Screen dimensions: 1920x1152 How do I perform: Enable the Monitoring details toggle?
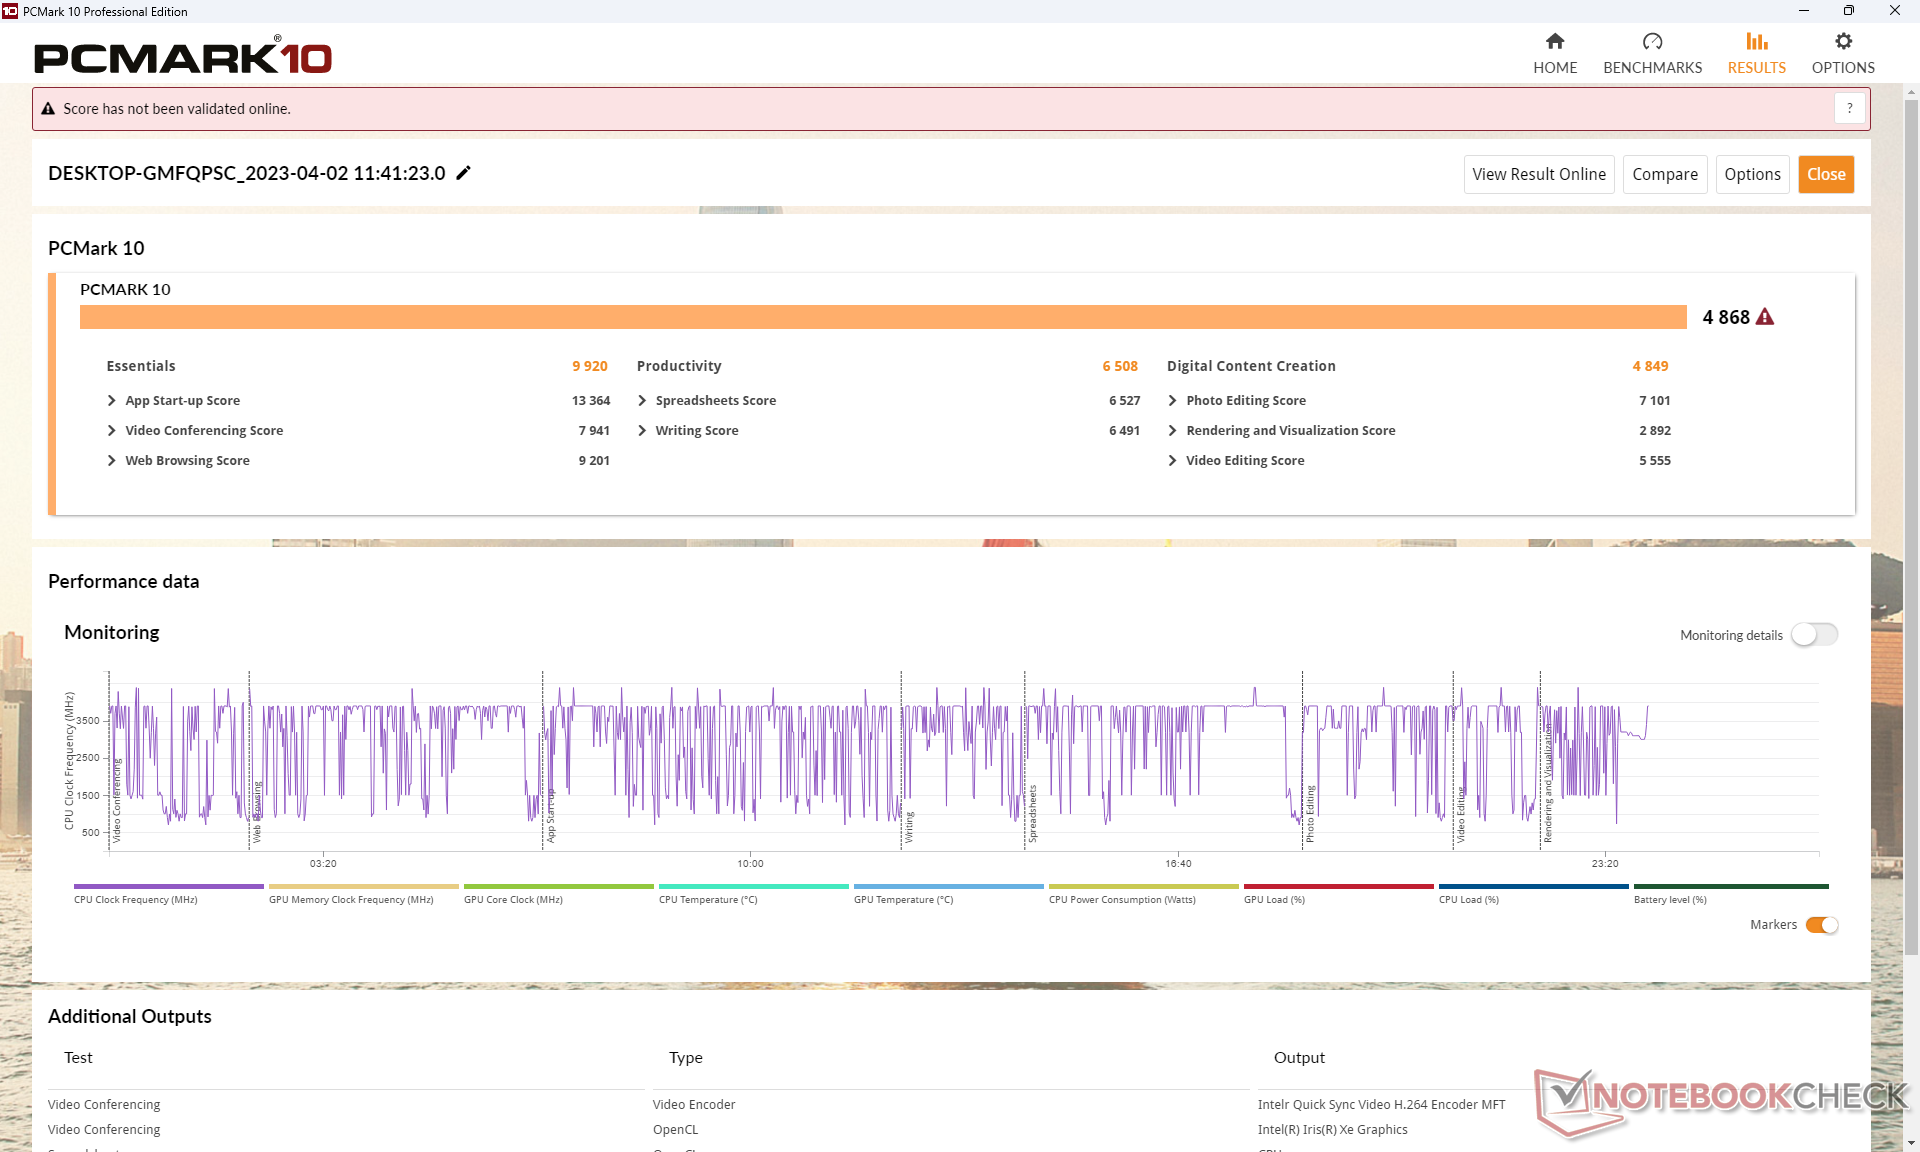click(x=1814, y=635)
